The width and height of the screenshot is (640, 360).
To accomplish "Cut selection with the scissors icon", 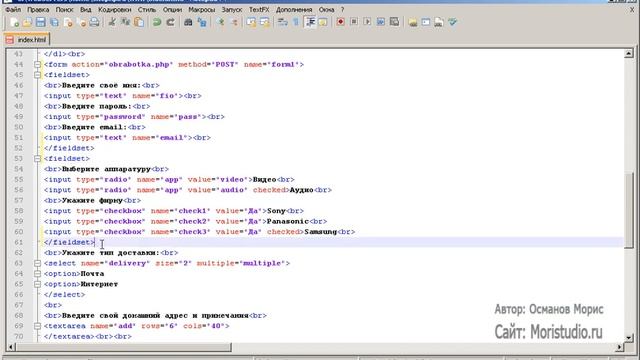I will coord(112,22).
